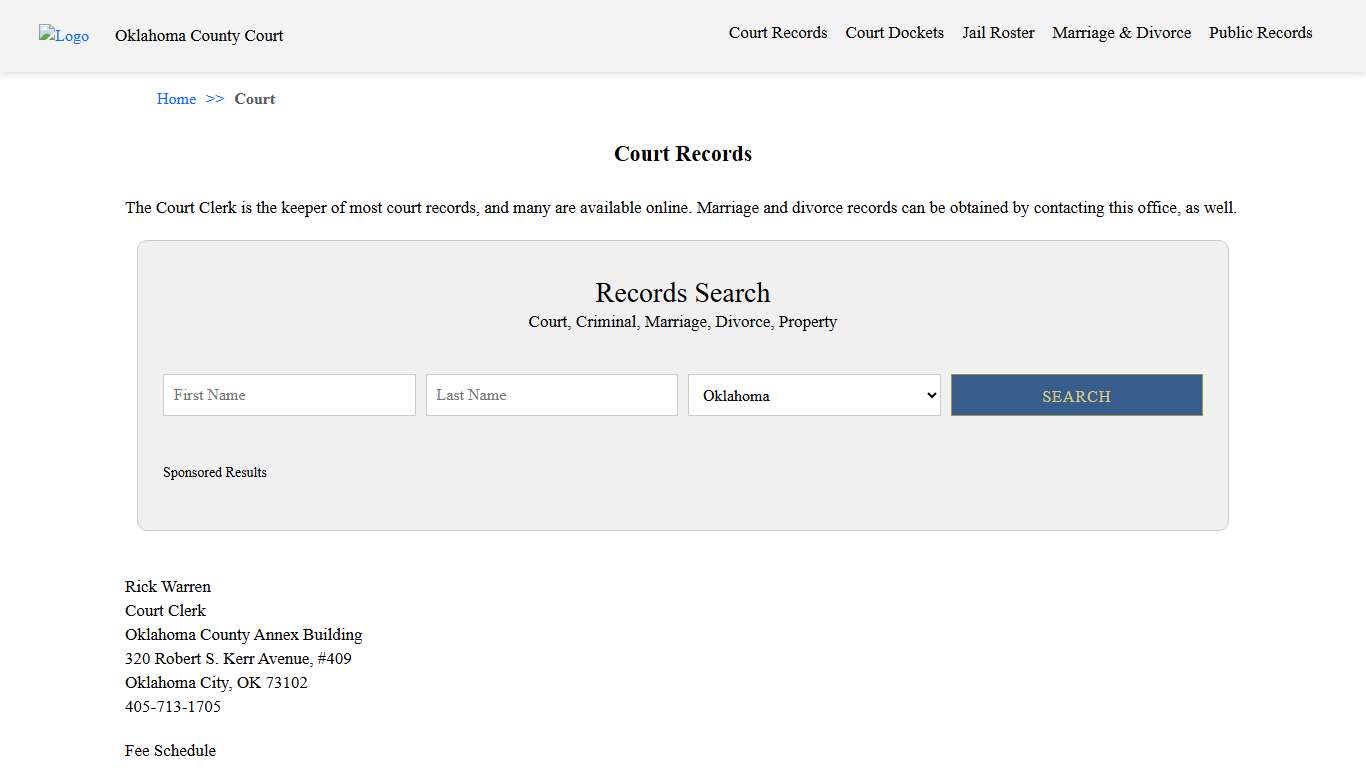Navigate to the Jail Roster page

point(998,33)
